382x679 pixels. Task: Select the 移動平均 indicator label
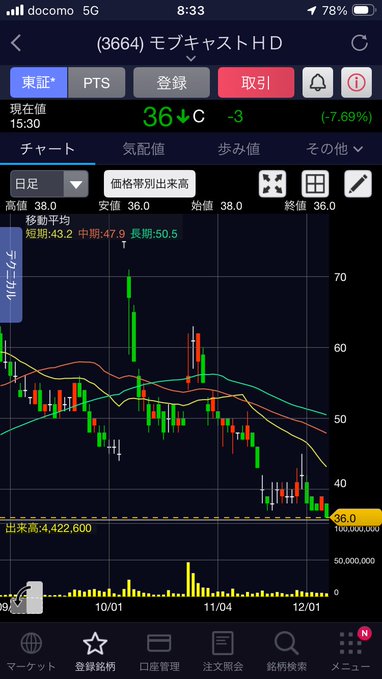(48, 220)
